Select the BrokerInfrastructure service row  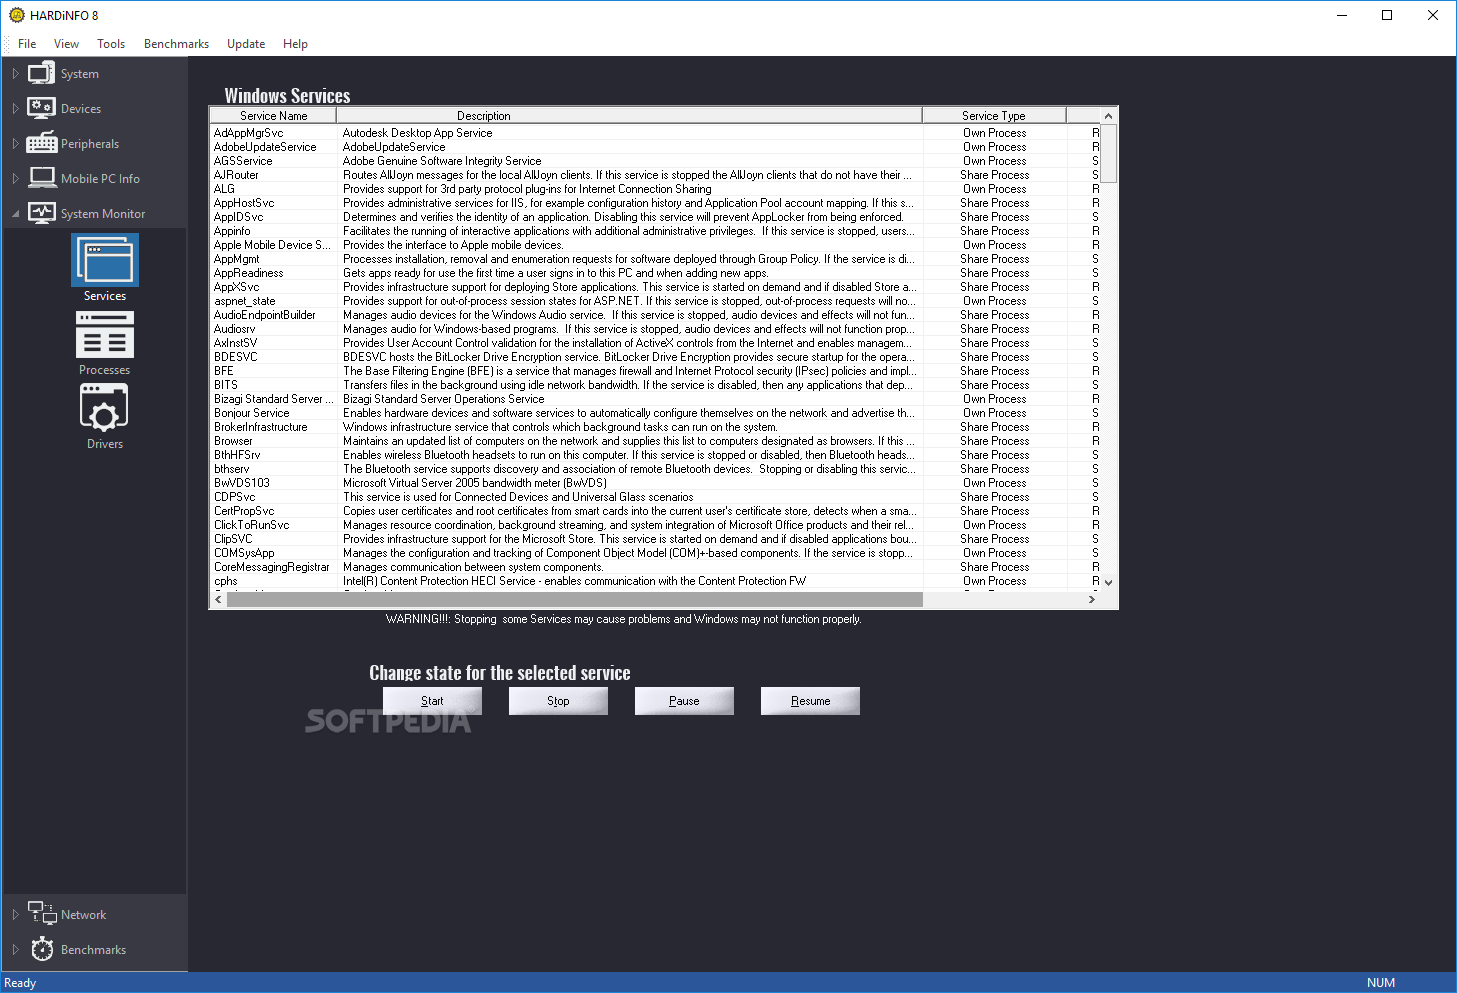[654, 427]
